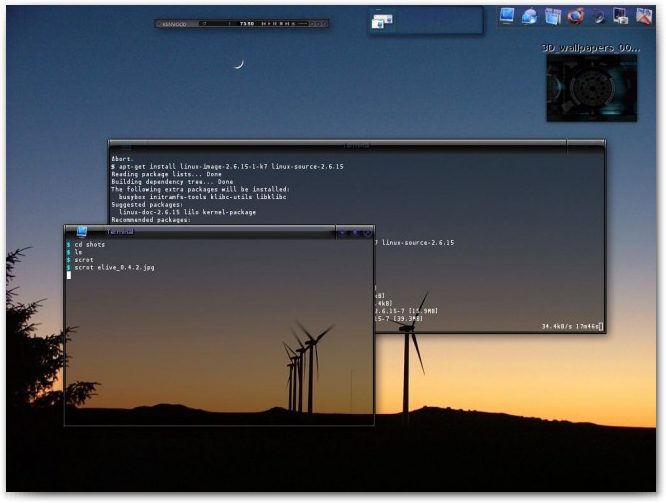This screenshot has height=503, width=666.
Task: Click the 3D_wallpapers_00... file label
Action: click(590, 47)
